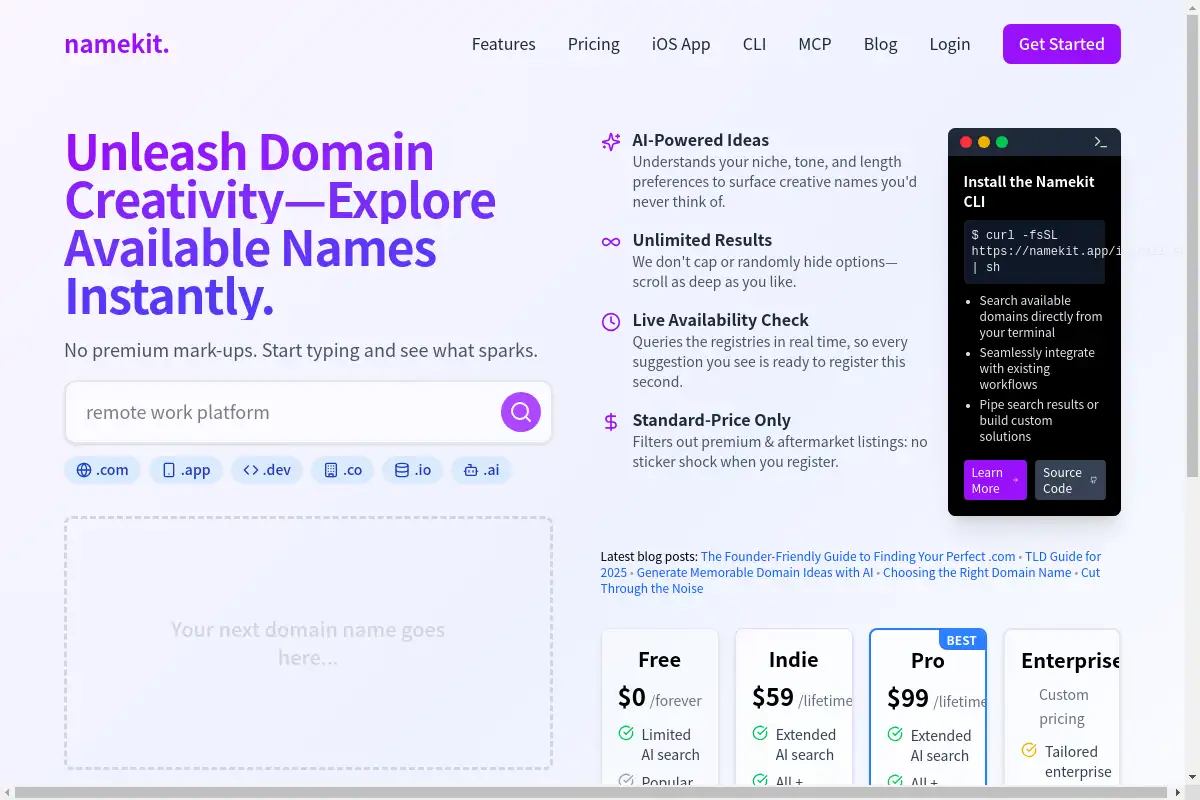Enable the .io TLD chip
This screenshot has width=1200, height=800.
coord(413,470)
